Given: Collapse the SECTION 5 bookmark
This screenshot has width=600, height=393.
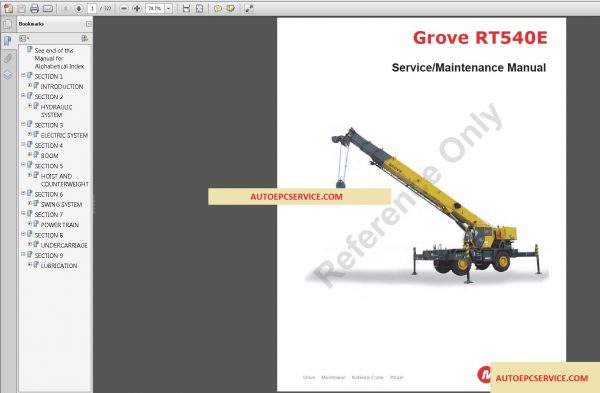Looking at the screenshot, I should coord(23,165).
